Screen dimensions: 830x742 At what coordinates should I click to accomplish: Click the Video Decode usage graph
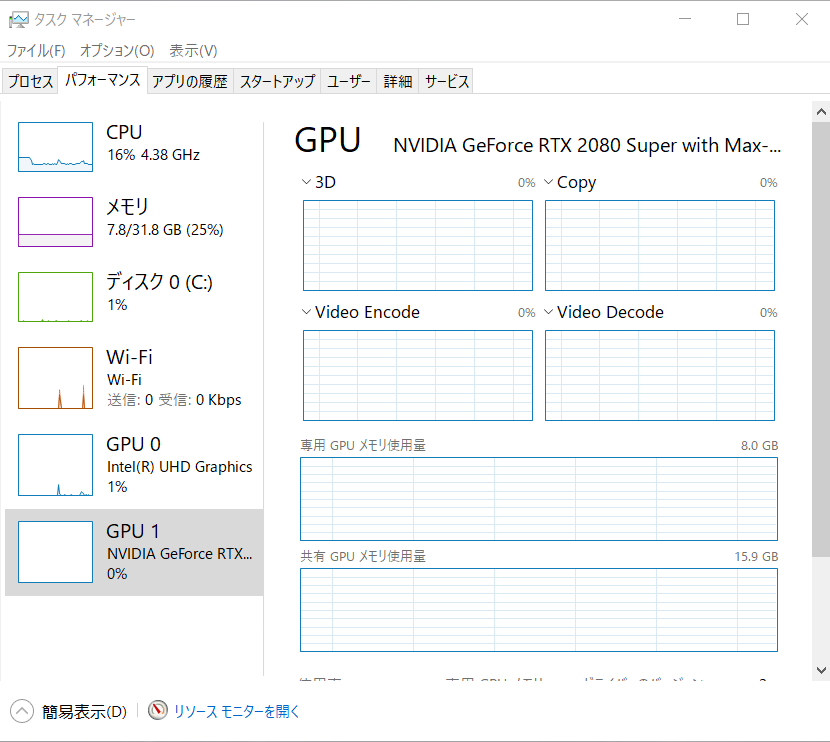660,376
